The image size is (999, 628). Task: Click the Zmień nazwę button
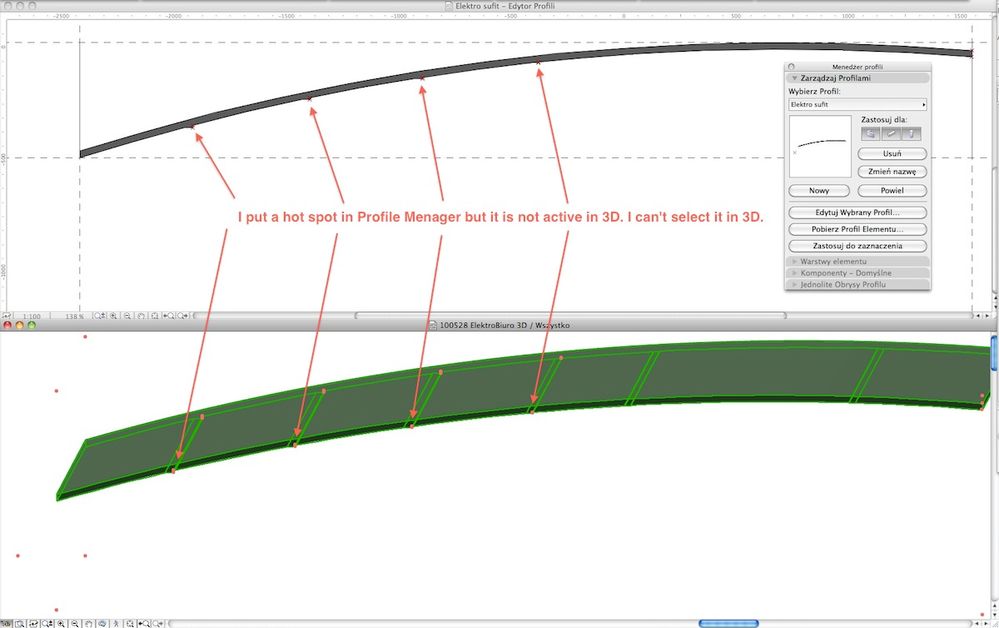coord(892,171)
